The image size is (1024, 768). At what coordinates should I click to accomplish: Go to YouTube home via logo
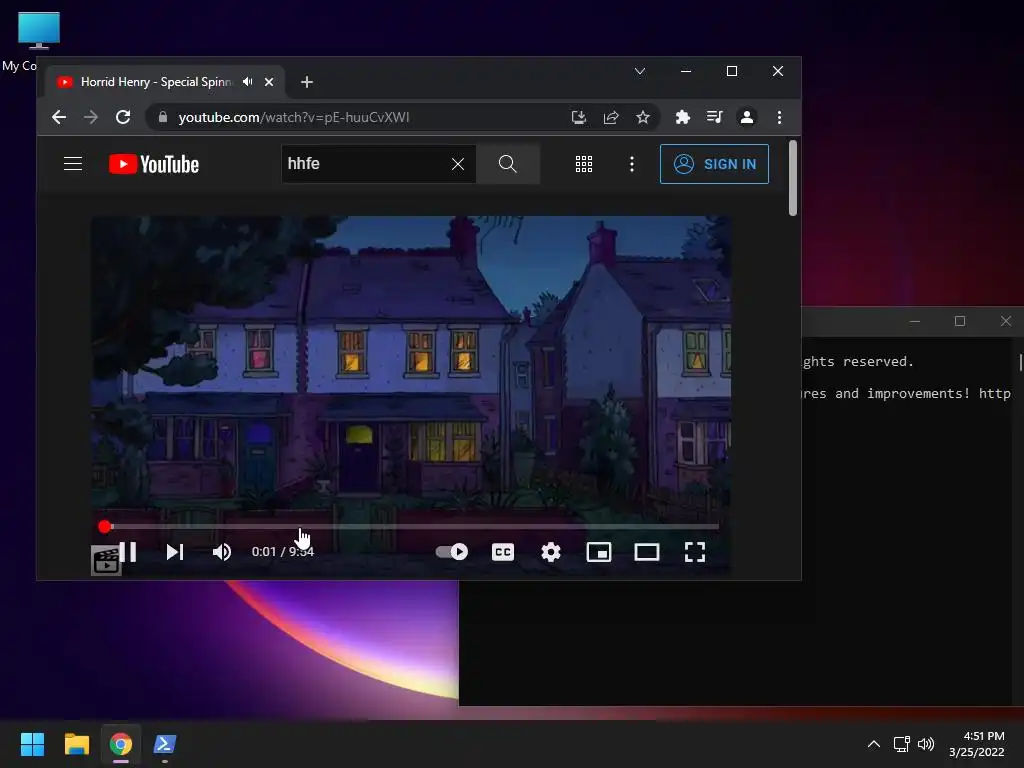click(x=154, y=164)
